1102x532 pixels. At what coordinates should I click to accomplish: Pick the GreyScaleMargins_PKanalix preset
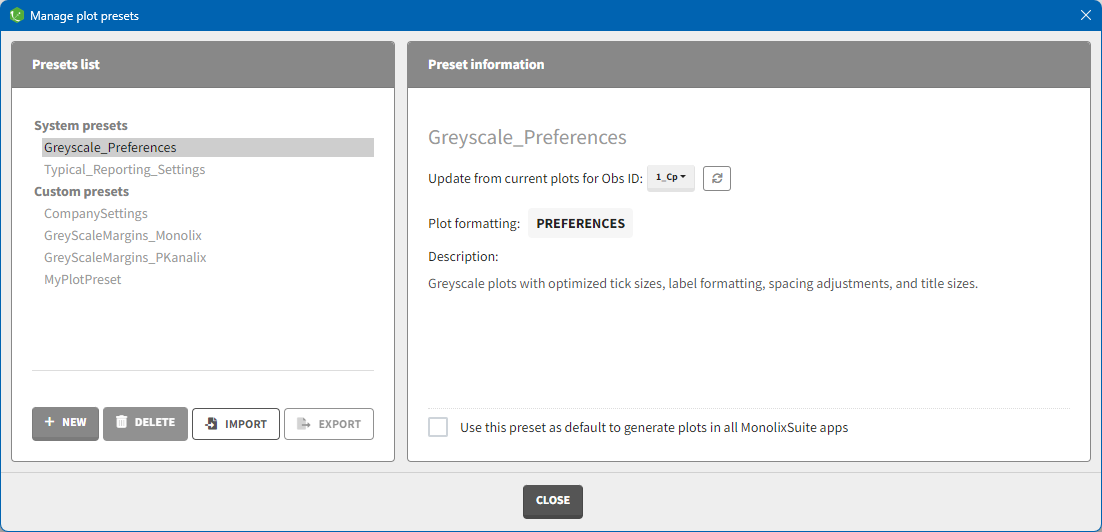point(125,258)
